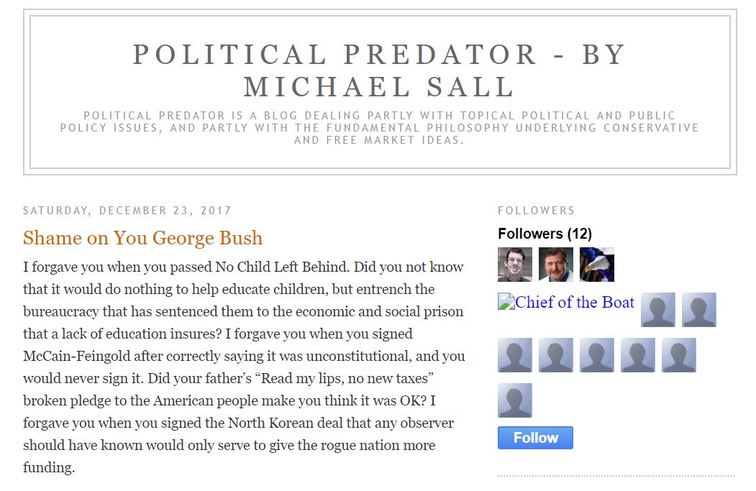
Task: Select the white lily flower follower avatar
Action: (596, 265)
